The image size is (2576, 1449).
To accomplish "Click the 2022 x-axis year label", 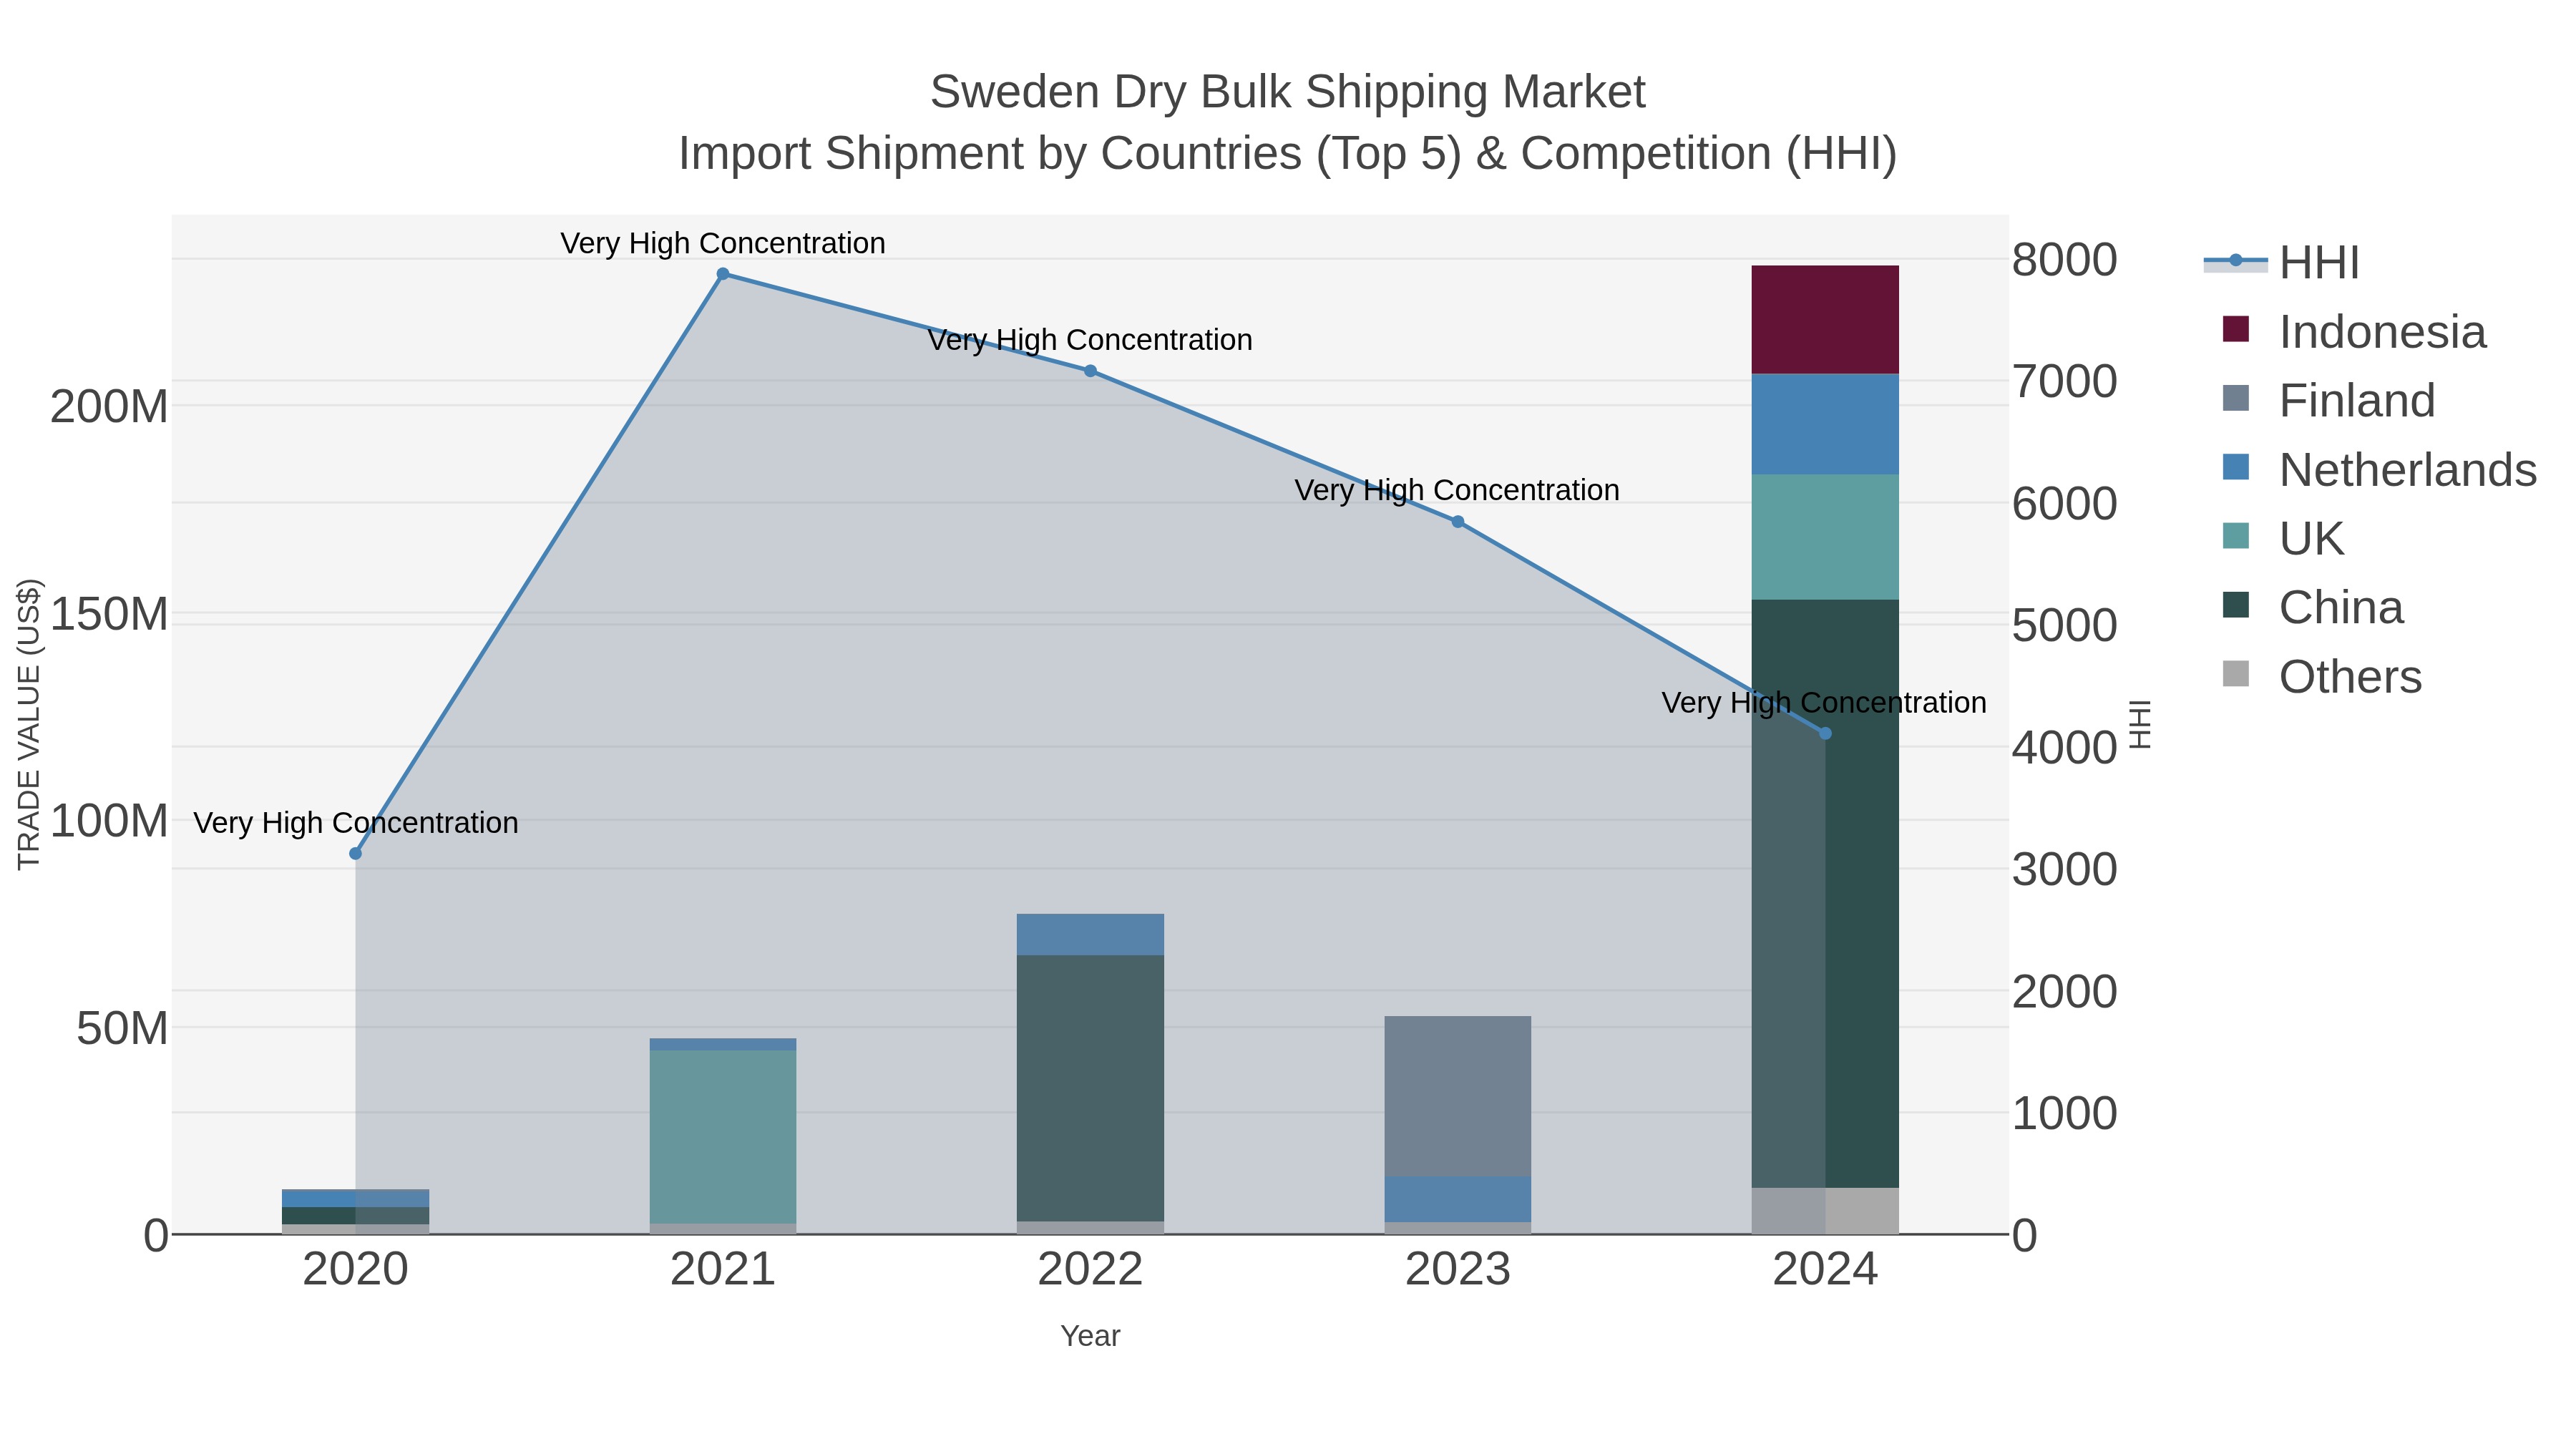I will (1090, 1270).
